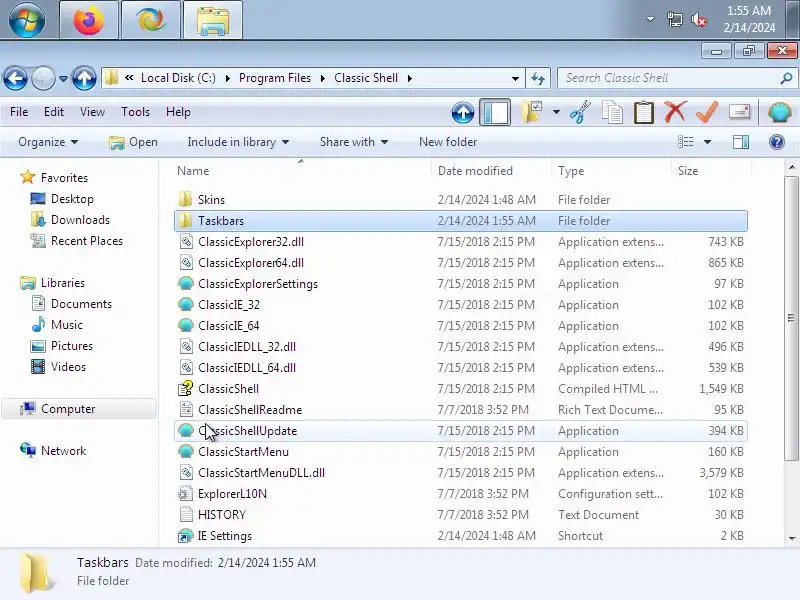Delete with the red X toolbar icon
Viewport: 800px width, 600px height.
676,112
